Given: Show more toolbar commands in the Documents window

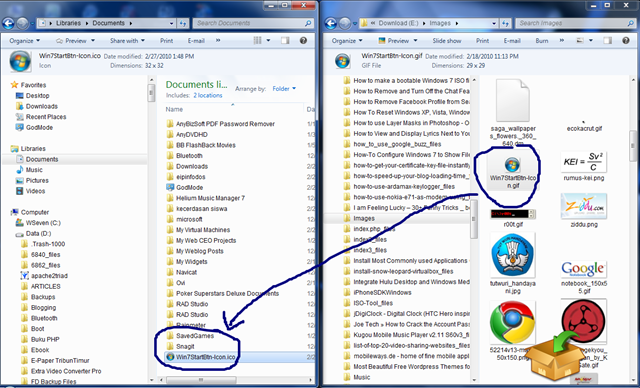Looking at the screenshot, I should pos(218,40).
